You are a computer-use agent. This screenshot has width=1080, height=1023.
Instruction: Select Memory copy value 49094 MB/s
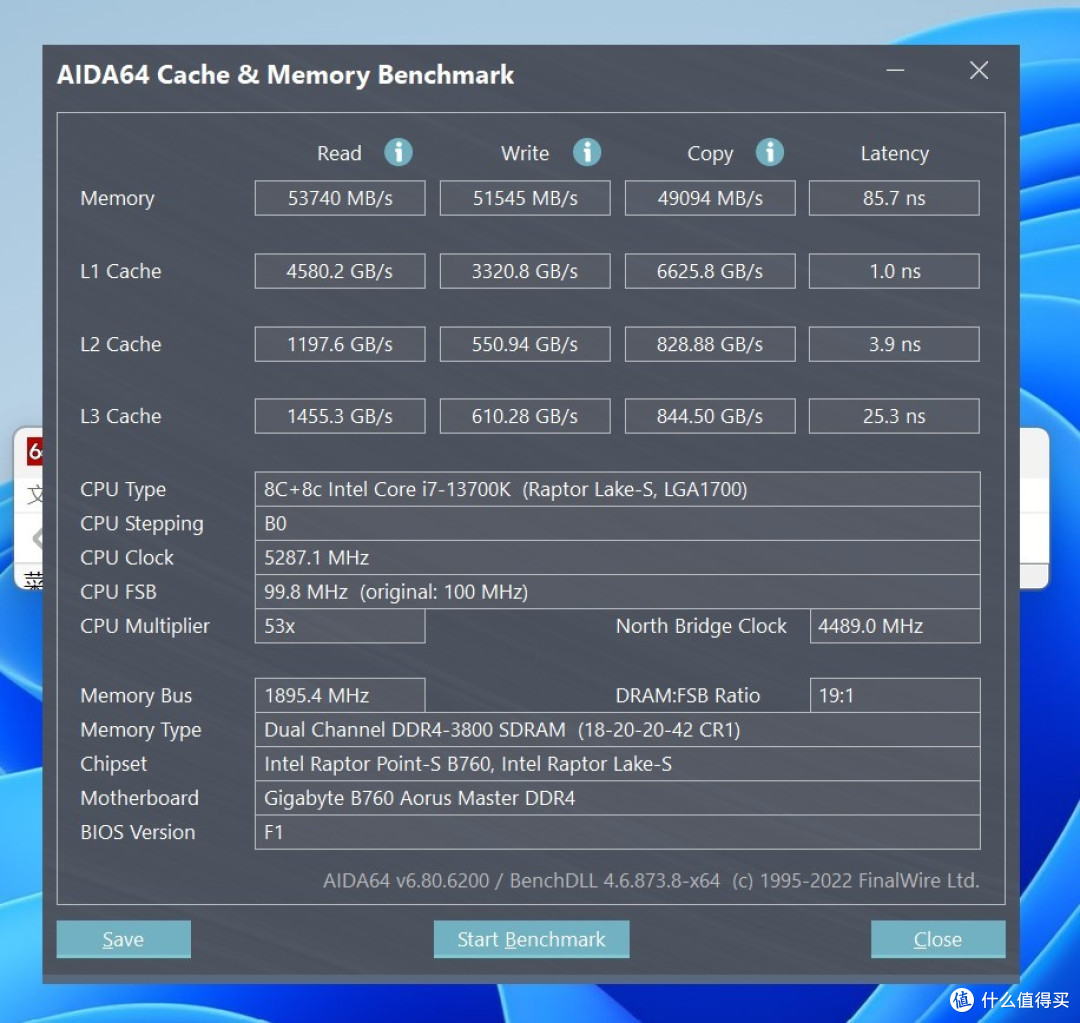click(x=709, y=198)
